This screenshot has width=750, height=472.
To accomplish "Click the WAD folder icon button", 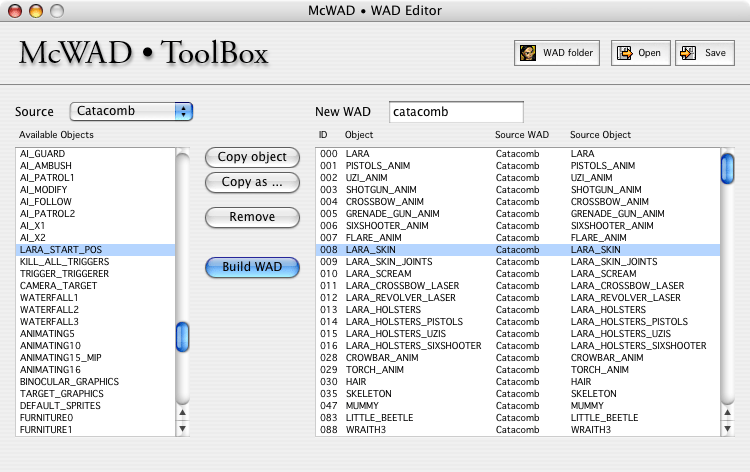I will [557, 53].
